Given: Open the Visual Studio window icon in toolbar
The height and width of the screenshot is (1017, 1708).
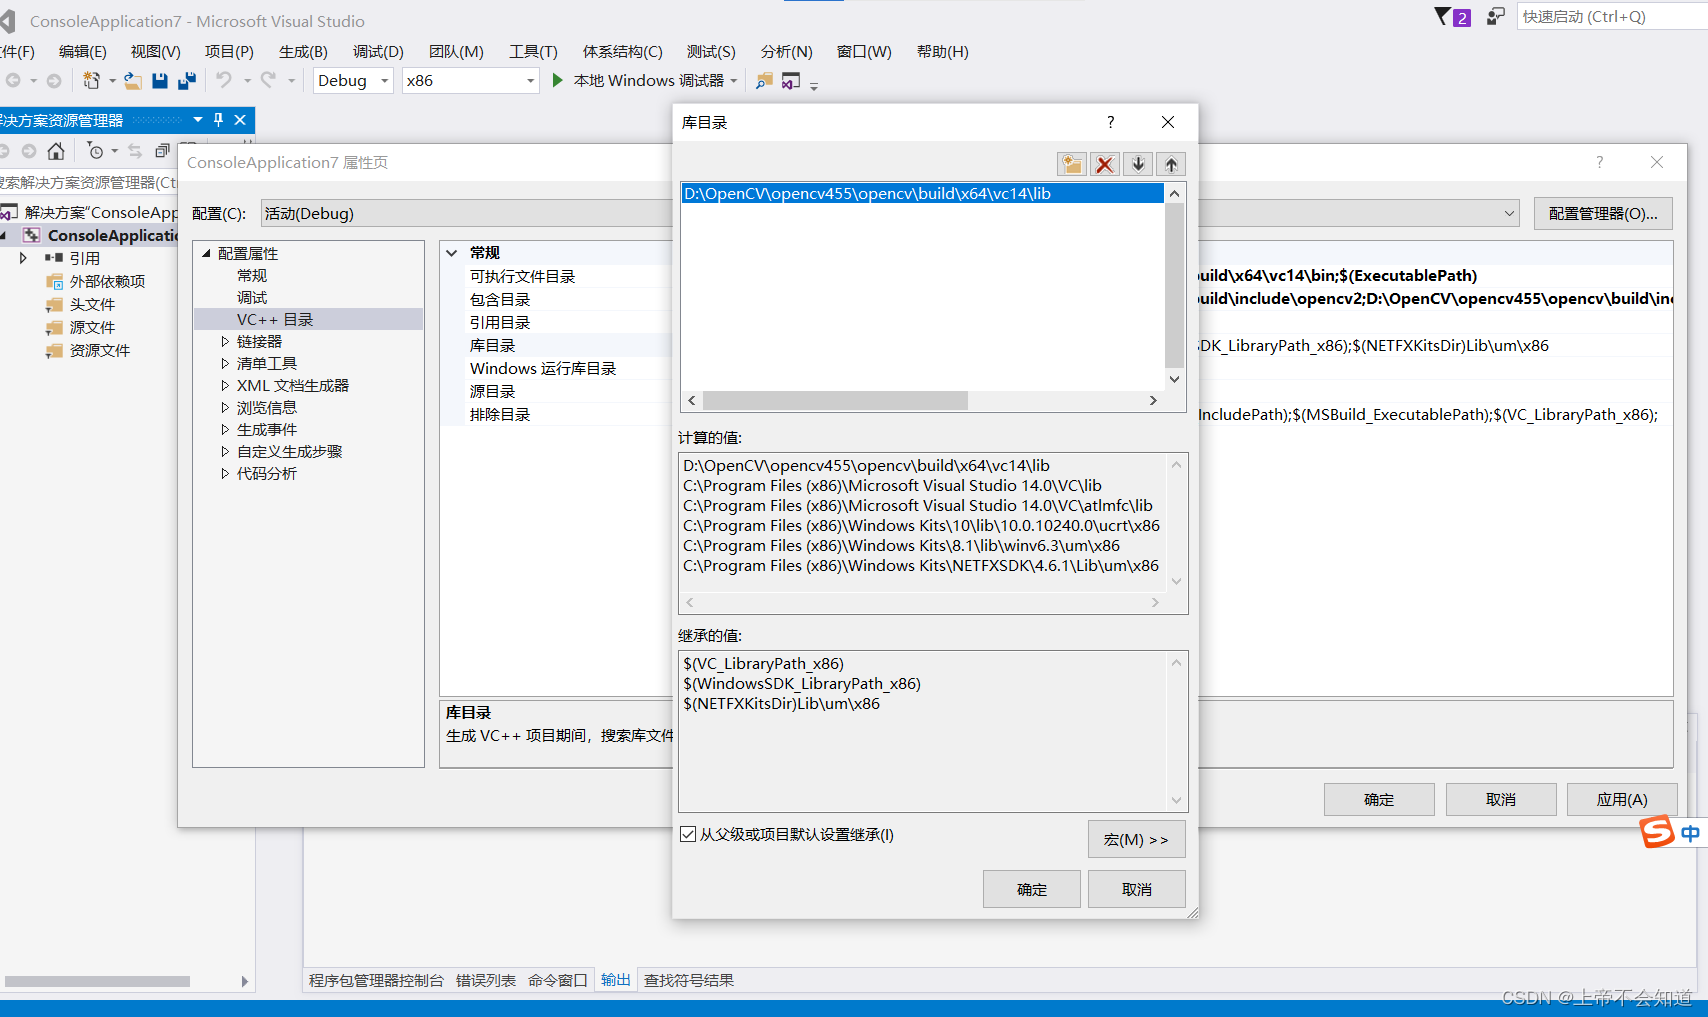Looking at the screenshot, I should [x=791, y=81].
